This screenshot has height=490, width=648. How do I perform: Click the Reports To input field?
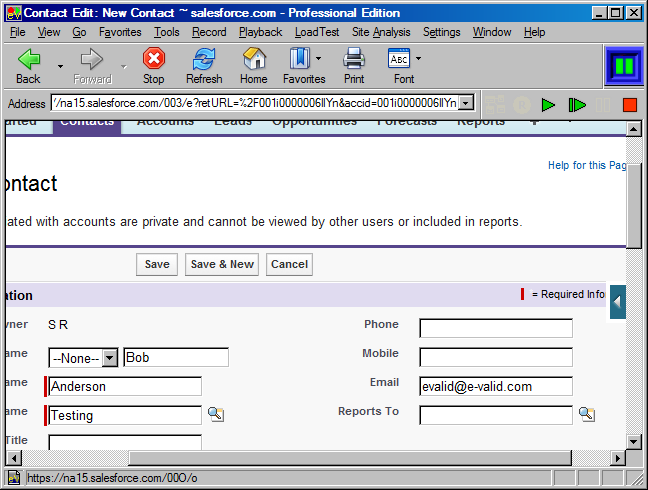coord(496,415)
